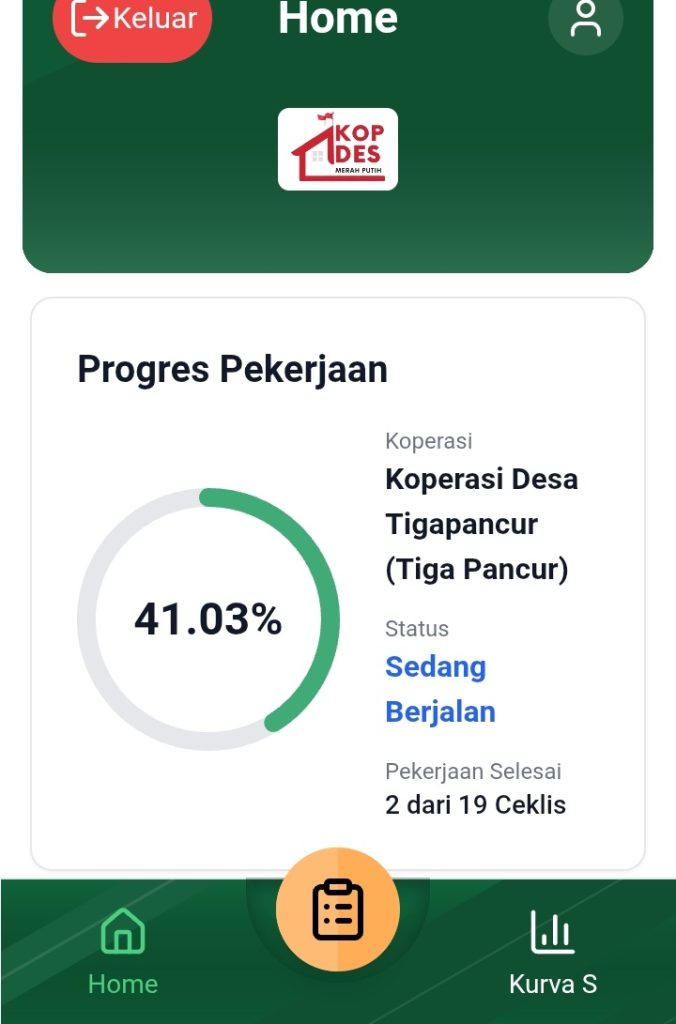Click the grey Status field label
The image size is (676, 1024).
point(417,629)
